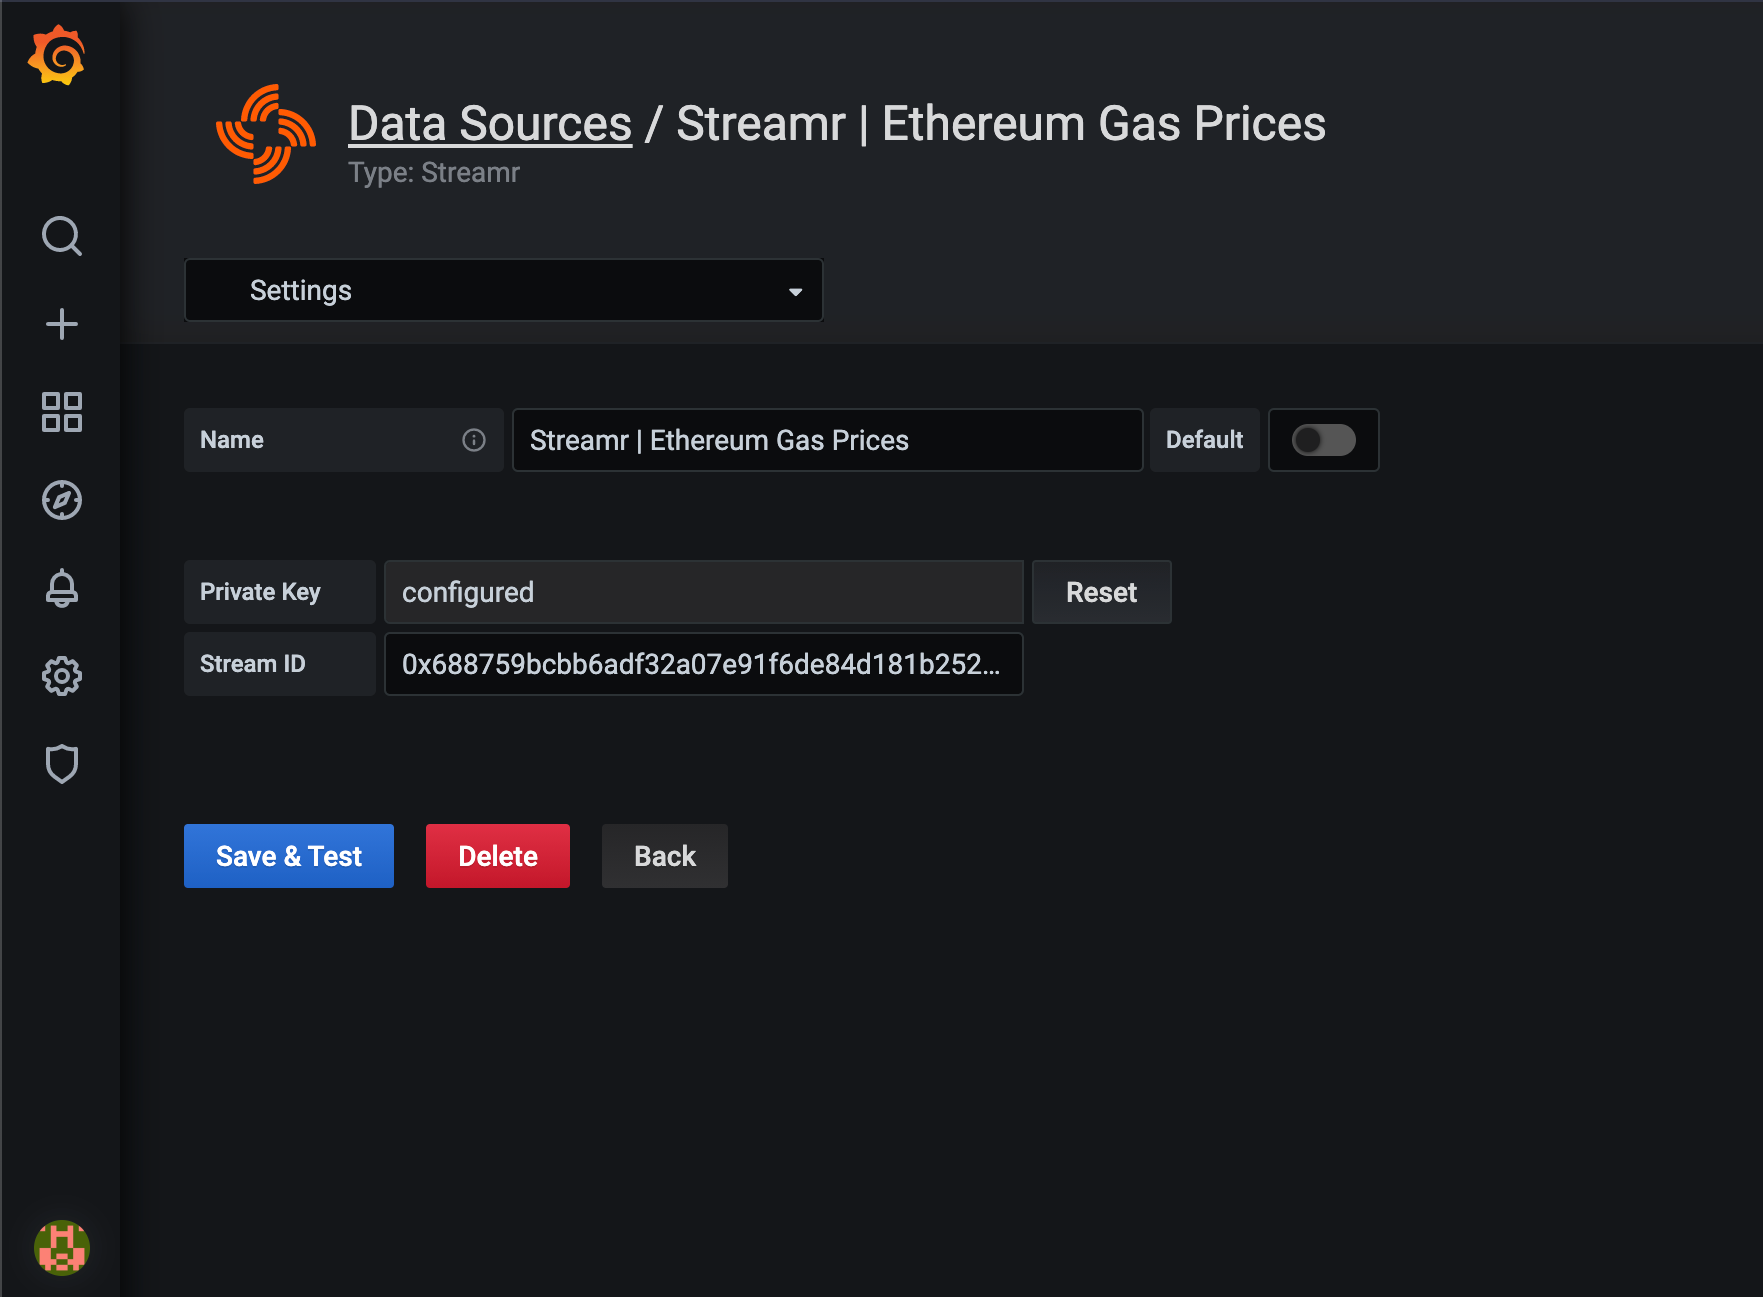Follow the Data Sources breadcrumb link
Image resolution: width=1763 pixels, height=1297 pixels.
click(489, 123)
